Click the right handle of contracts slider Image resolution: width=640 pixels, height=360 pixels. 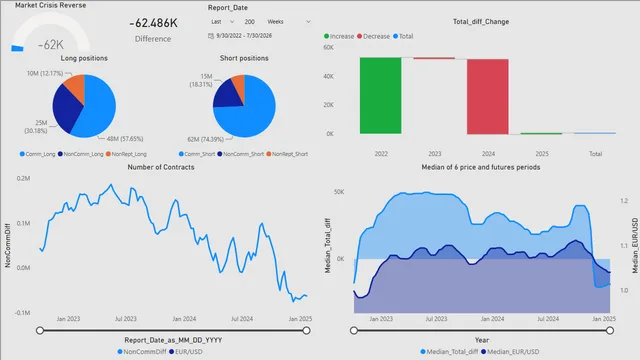(307, 330)
